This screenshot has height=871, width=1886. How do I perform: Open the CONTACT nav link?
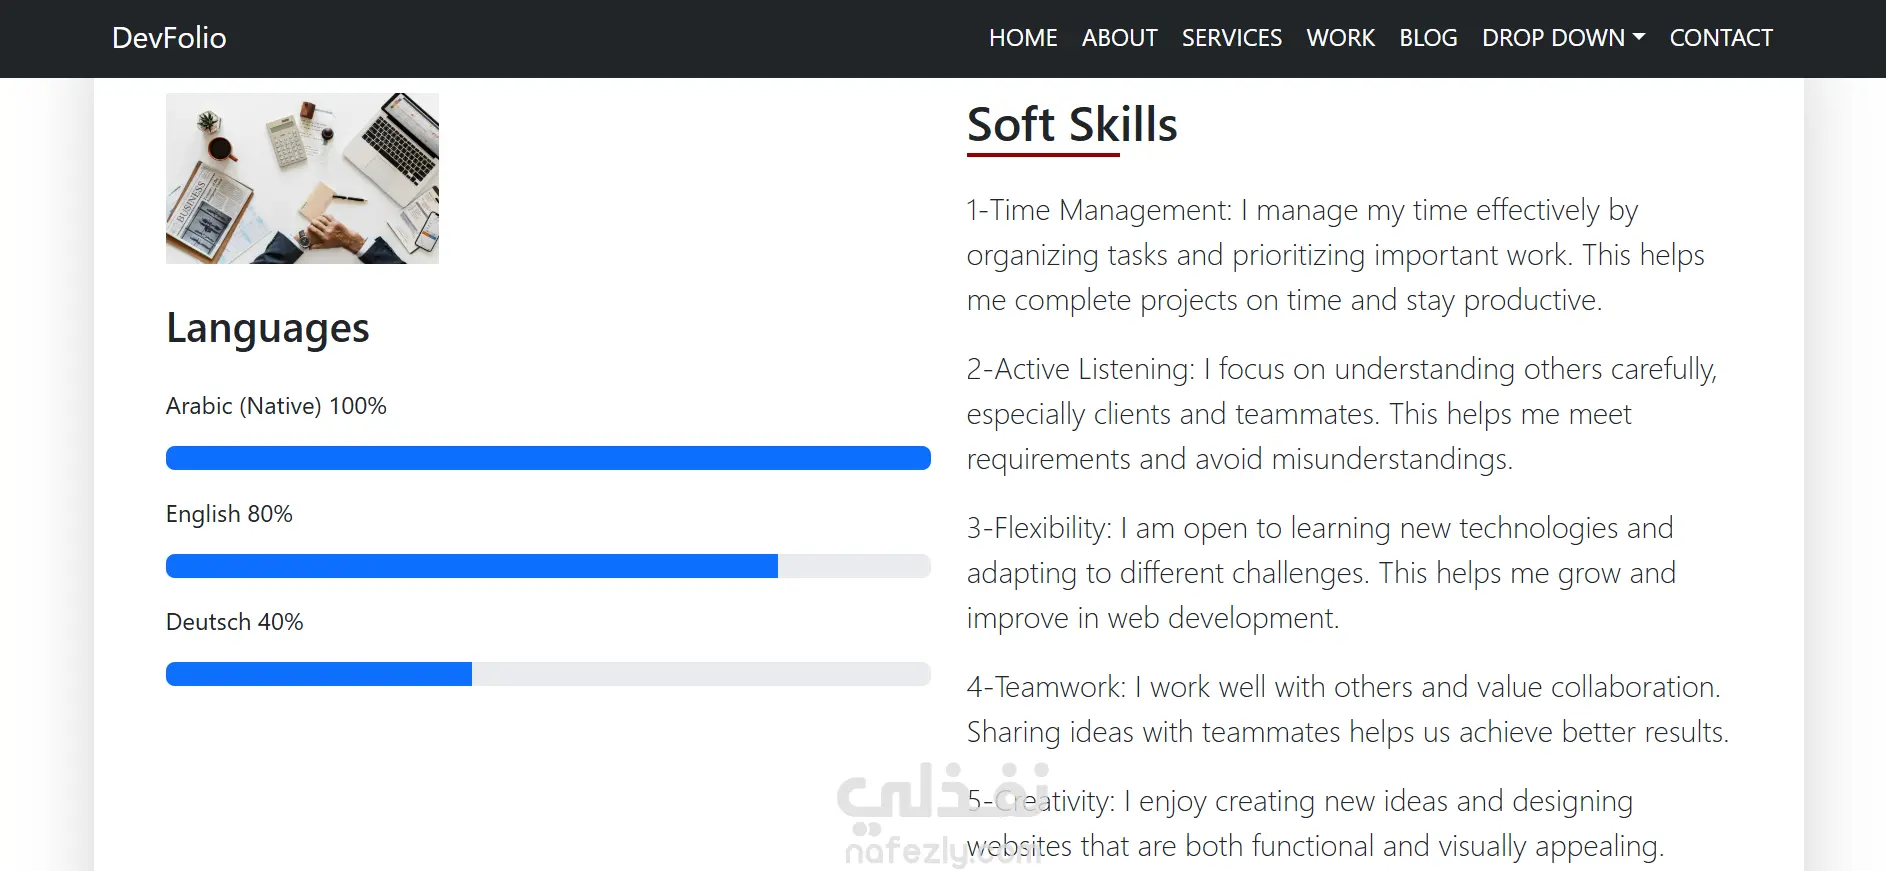pyautogui.click(x=1720, y=38)
